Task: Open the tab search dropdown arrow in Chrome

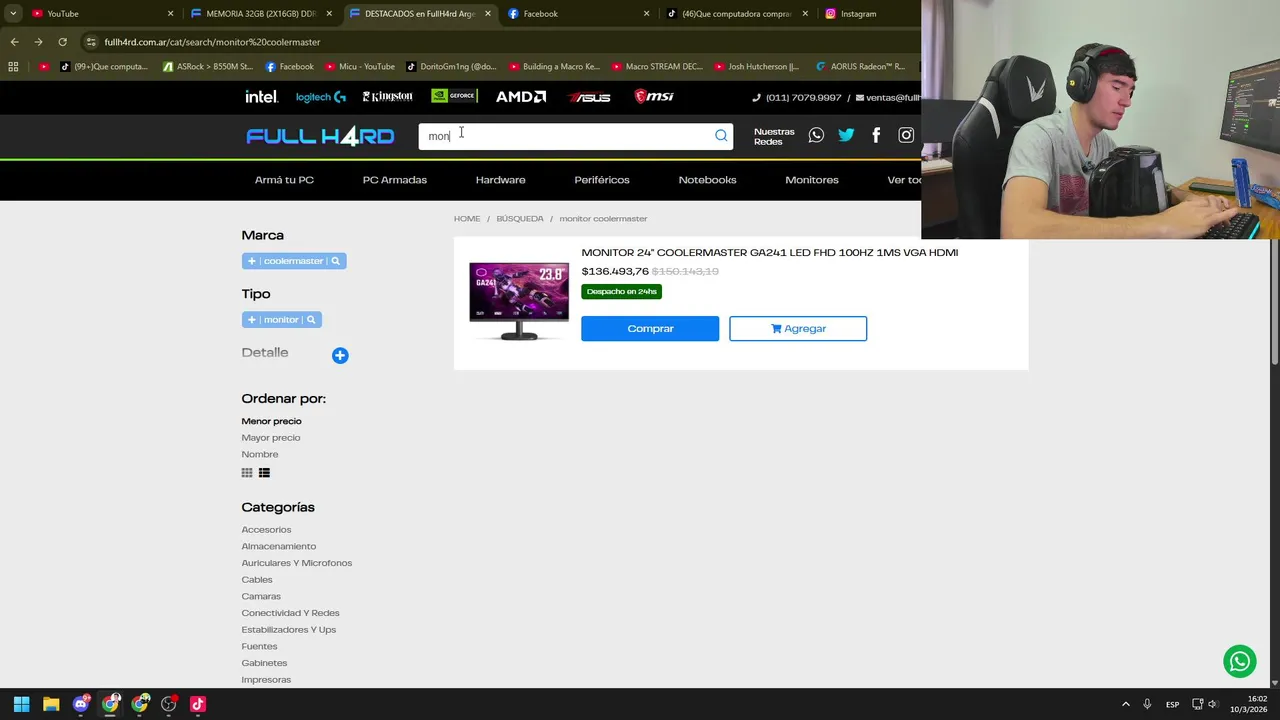Action: coord(13,14)
